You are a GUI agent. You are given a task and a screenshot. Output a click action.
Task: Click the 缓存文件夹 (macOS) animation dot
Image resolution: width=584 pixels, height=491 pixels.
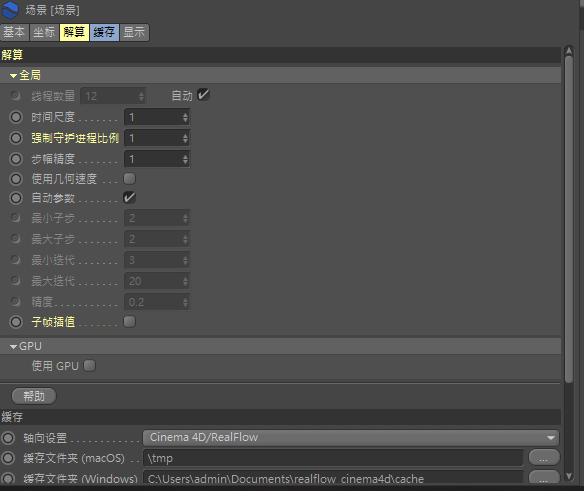click(8, 458)
